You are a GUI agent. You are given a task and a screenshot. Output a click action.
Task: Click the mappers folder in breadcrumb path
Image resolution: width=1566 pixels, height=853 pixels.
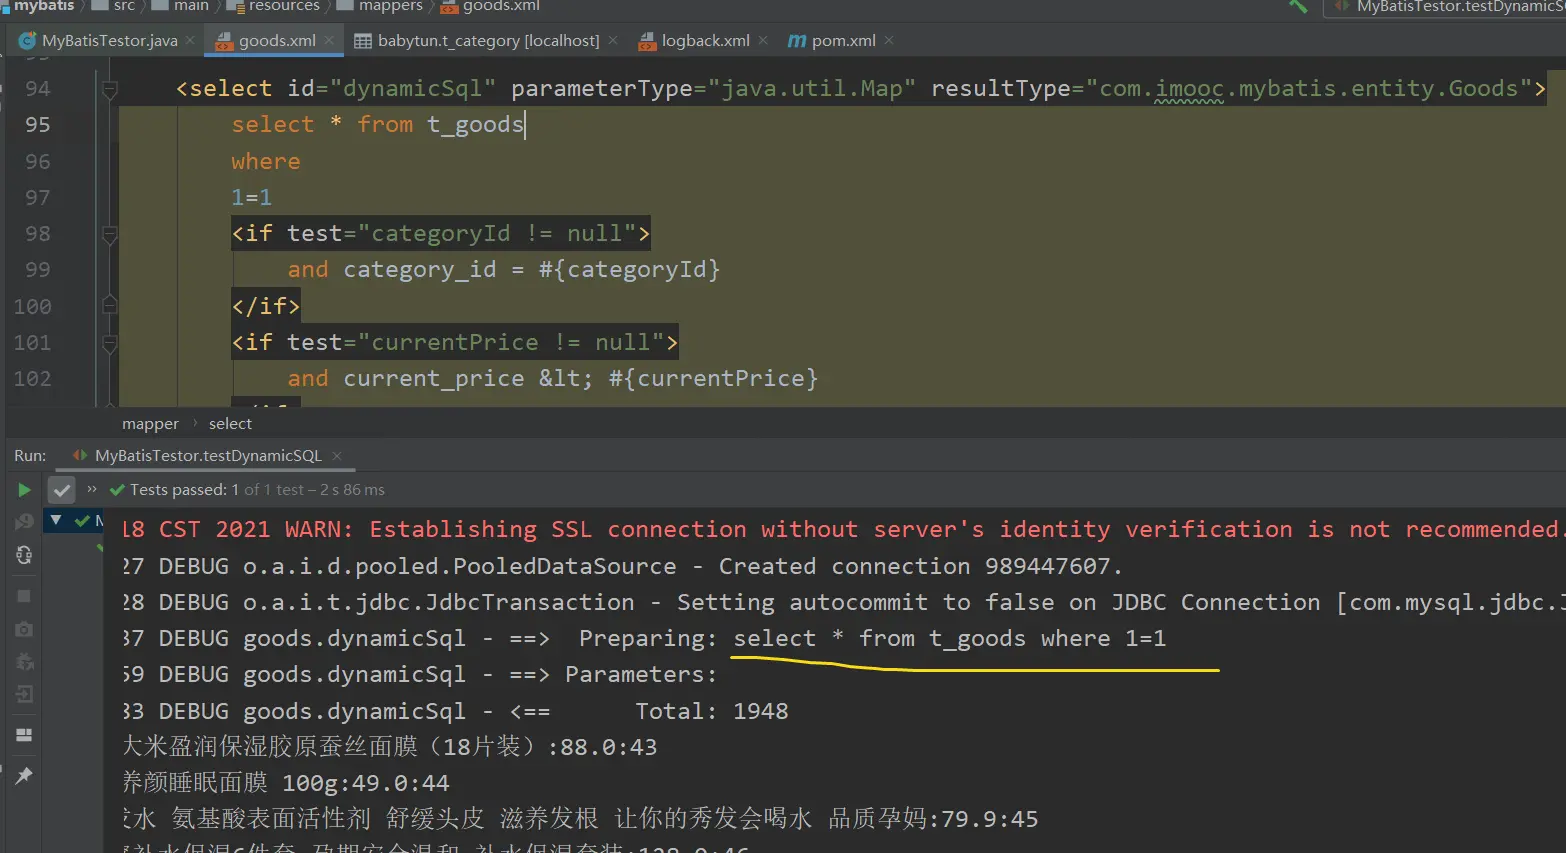(390, 6)
